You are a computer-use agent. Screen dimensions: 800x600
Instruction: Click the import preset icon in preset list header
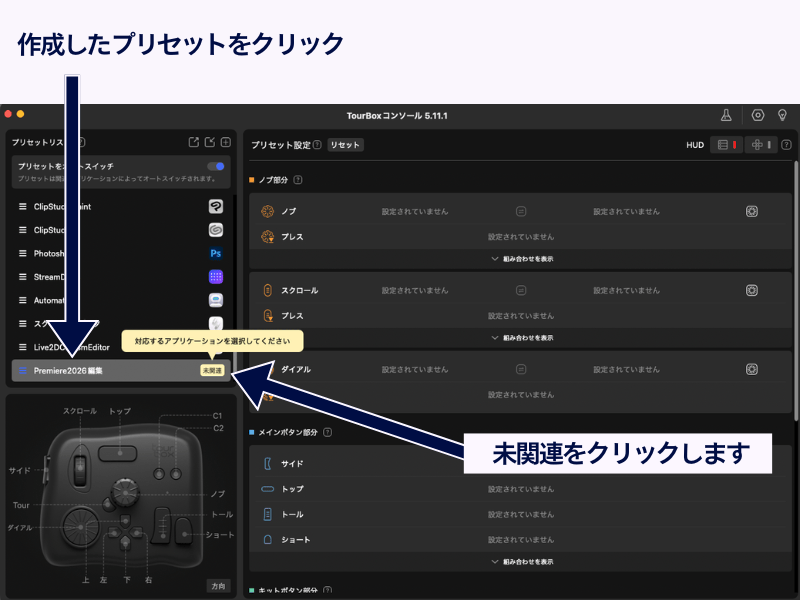(210, 143)
